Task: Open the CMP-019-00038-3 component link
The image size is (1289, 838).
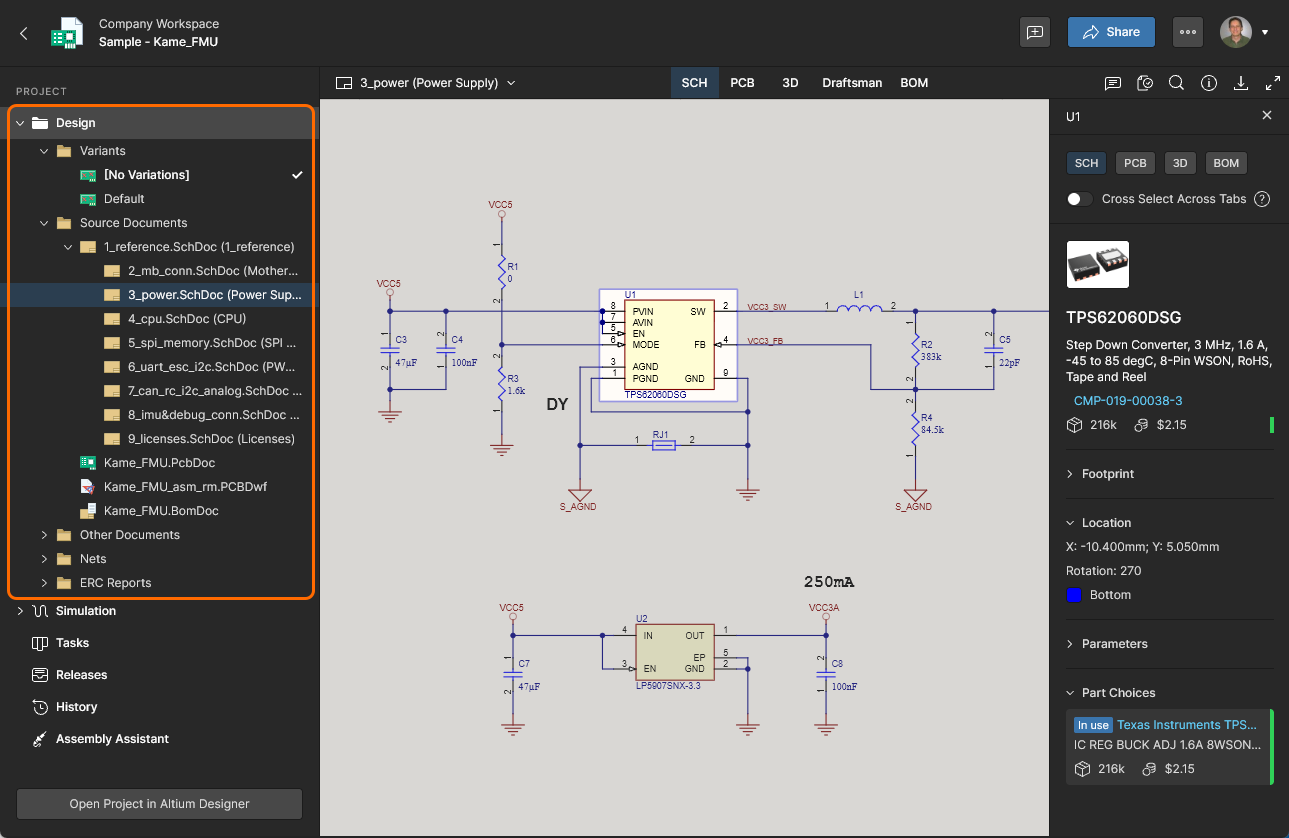Action: 1128,401
